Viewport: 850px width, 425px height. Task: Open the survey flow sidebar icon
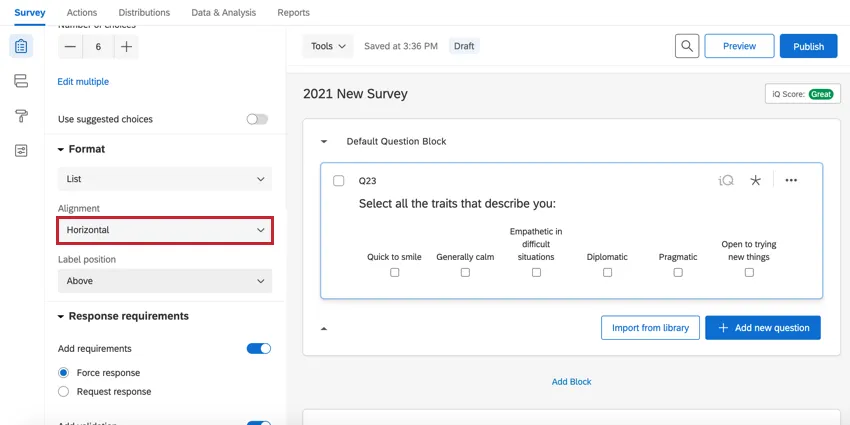coord(21,81)
